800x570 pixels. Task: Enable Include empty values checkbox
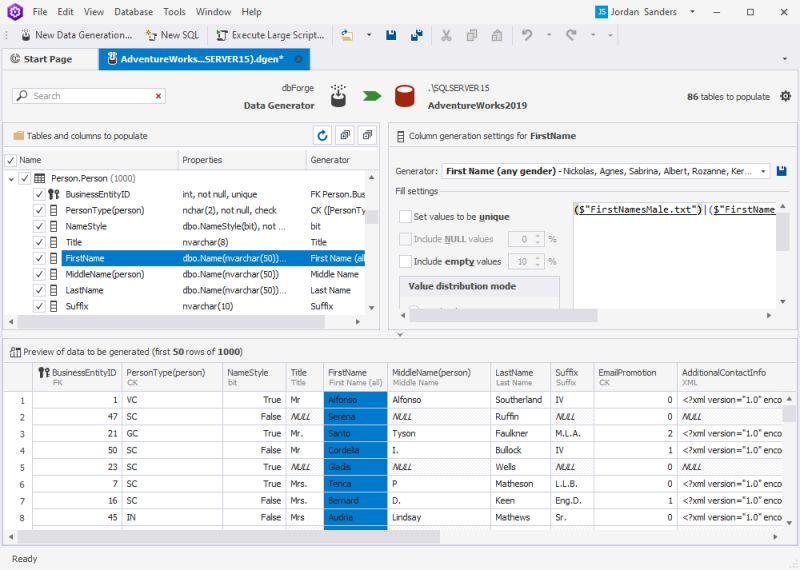(406, 262)
